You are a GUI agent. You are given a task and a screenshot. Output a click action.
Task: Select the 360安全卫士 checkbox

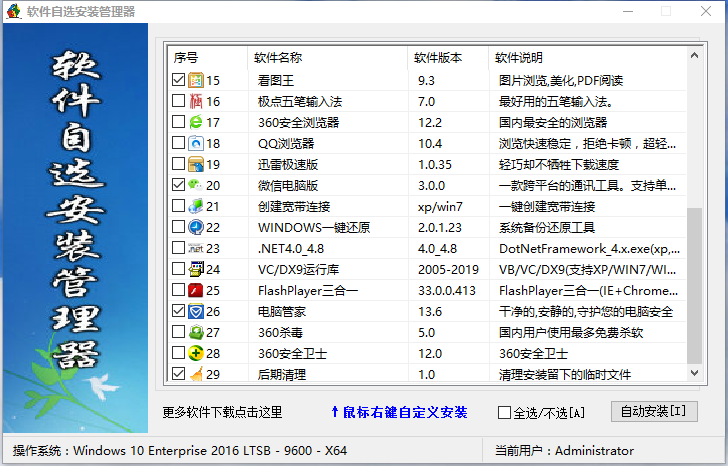point(178,352)
